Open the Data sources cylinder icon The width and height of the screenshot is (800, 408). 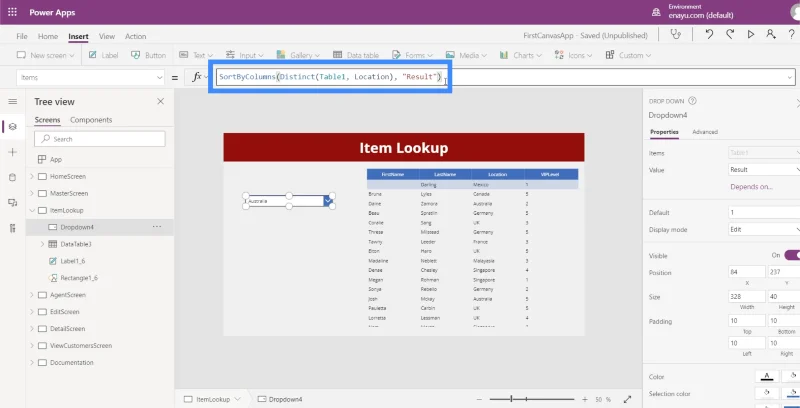click(x=13, y=177)
